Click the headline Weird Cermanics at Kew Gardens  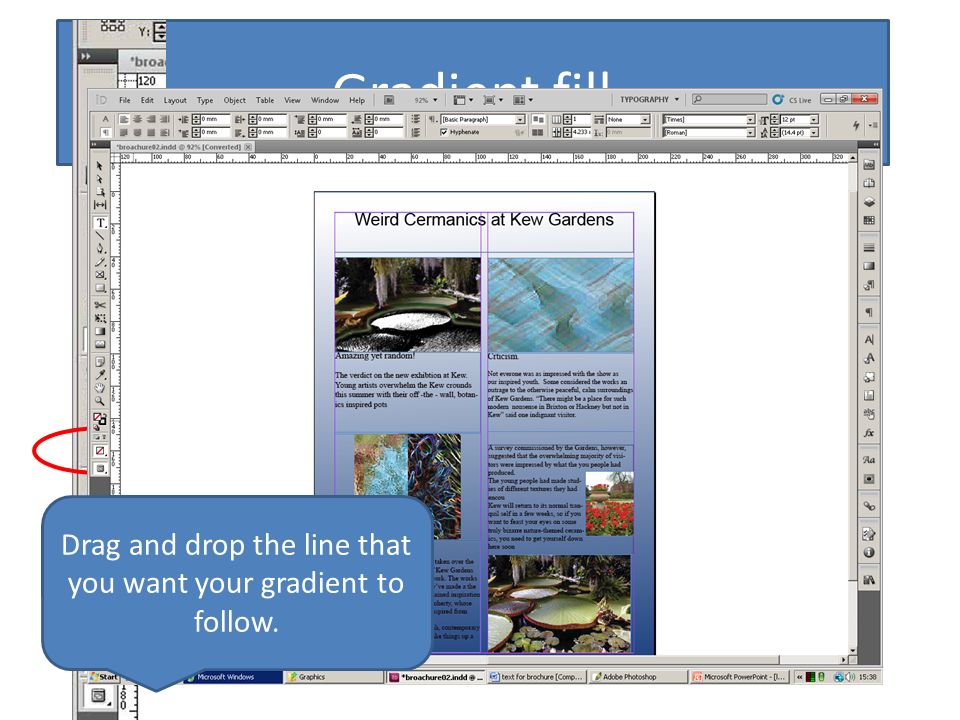pyautogui.click(x=484, y=220)
